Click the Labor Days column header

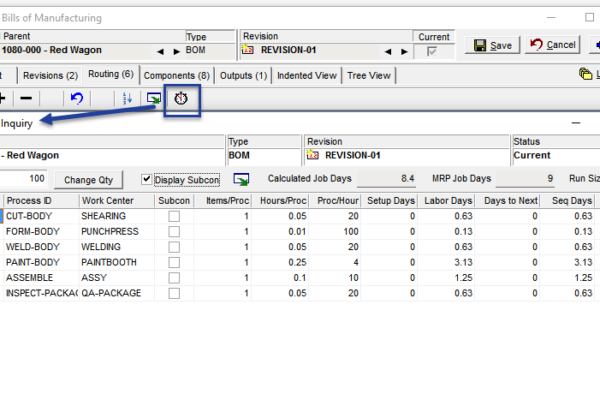pos(446,201)
